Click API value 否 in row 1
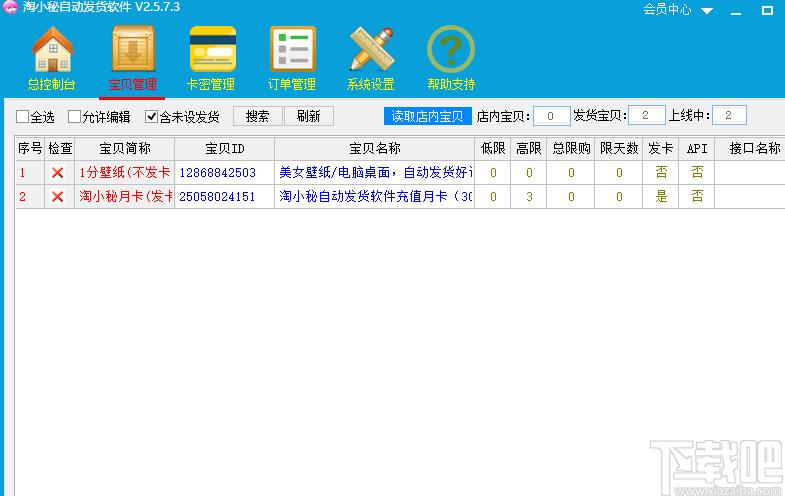Viewport: 785px width, 496px height. point(697,173)
